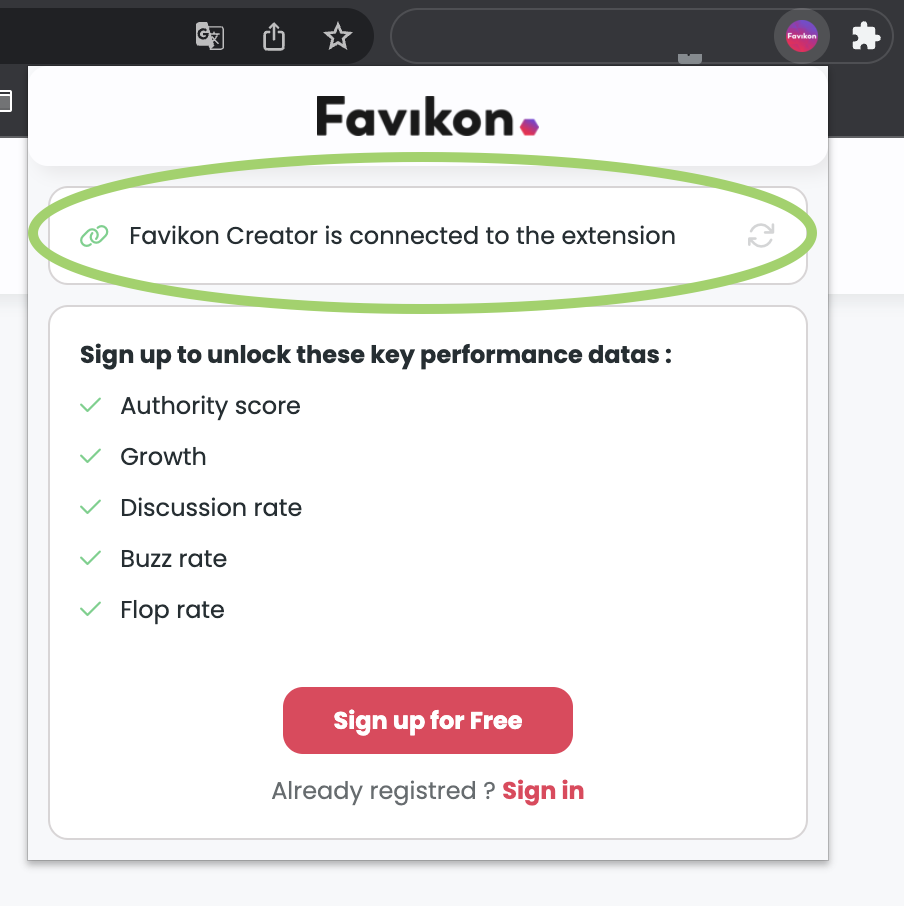
Task: Click the checkmark beside Growth
Action: point(91,456)
